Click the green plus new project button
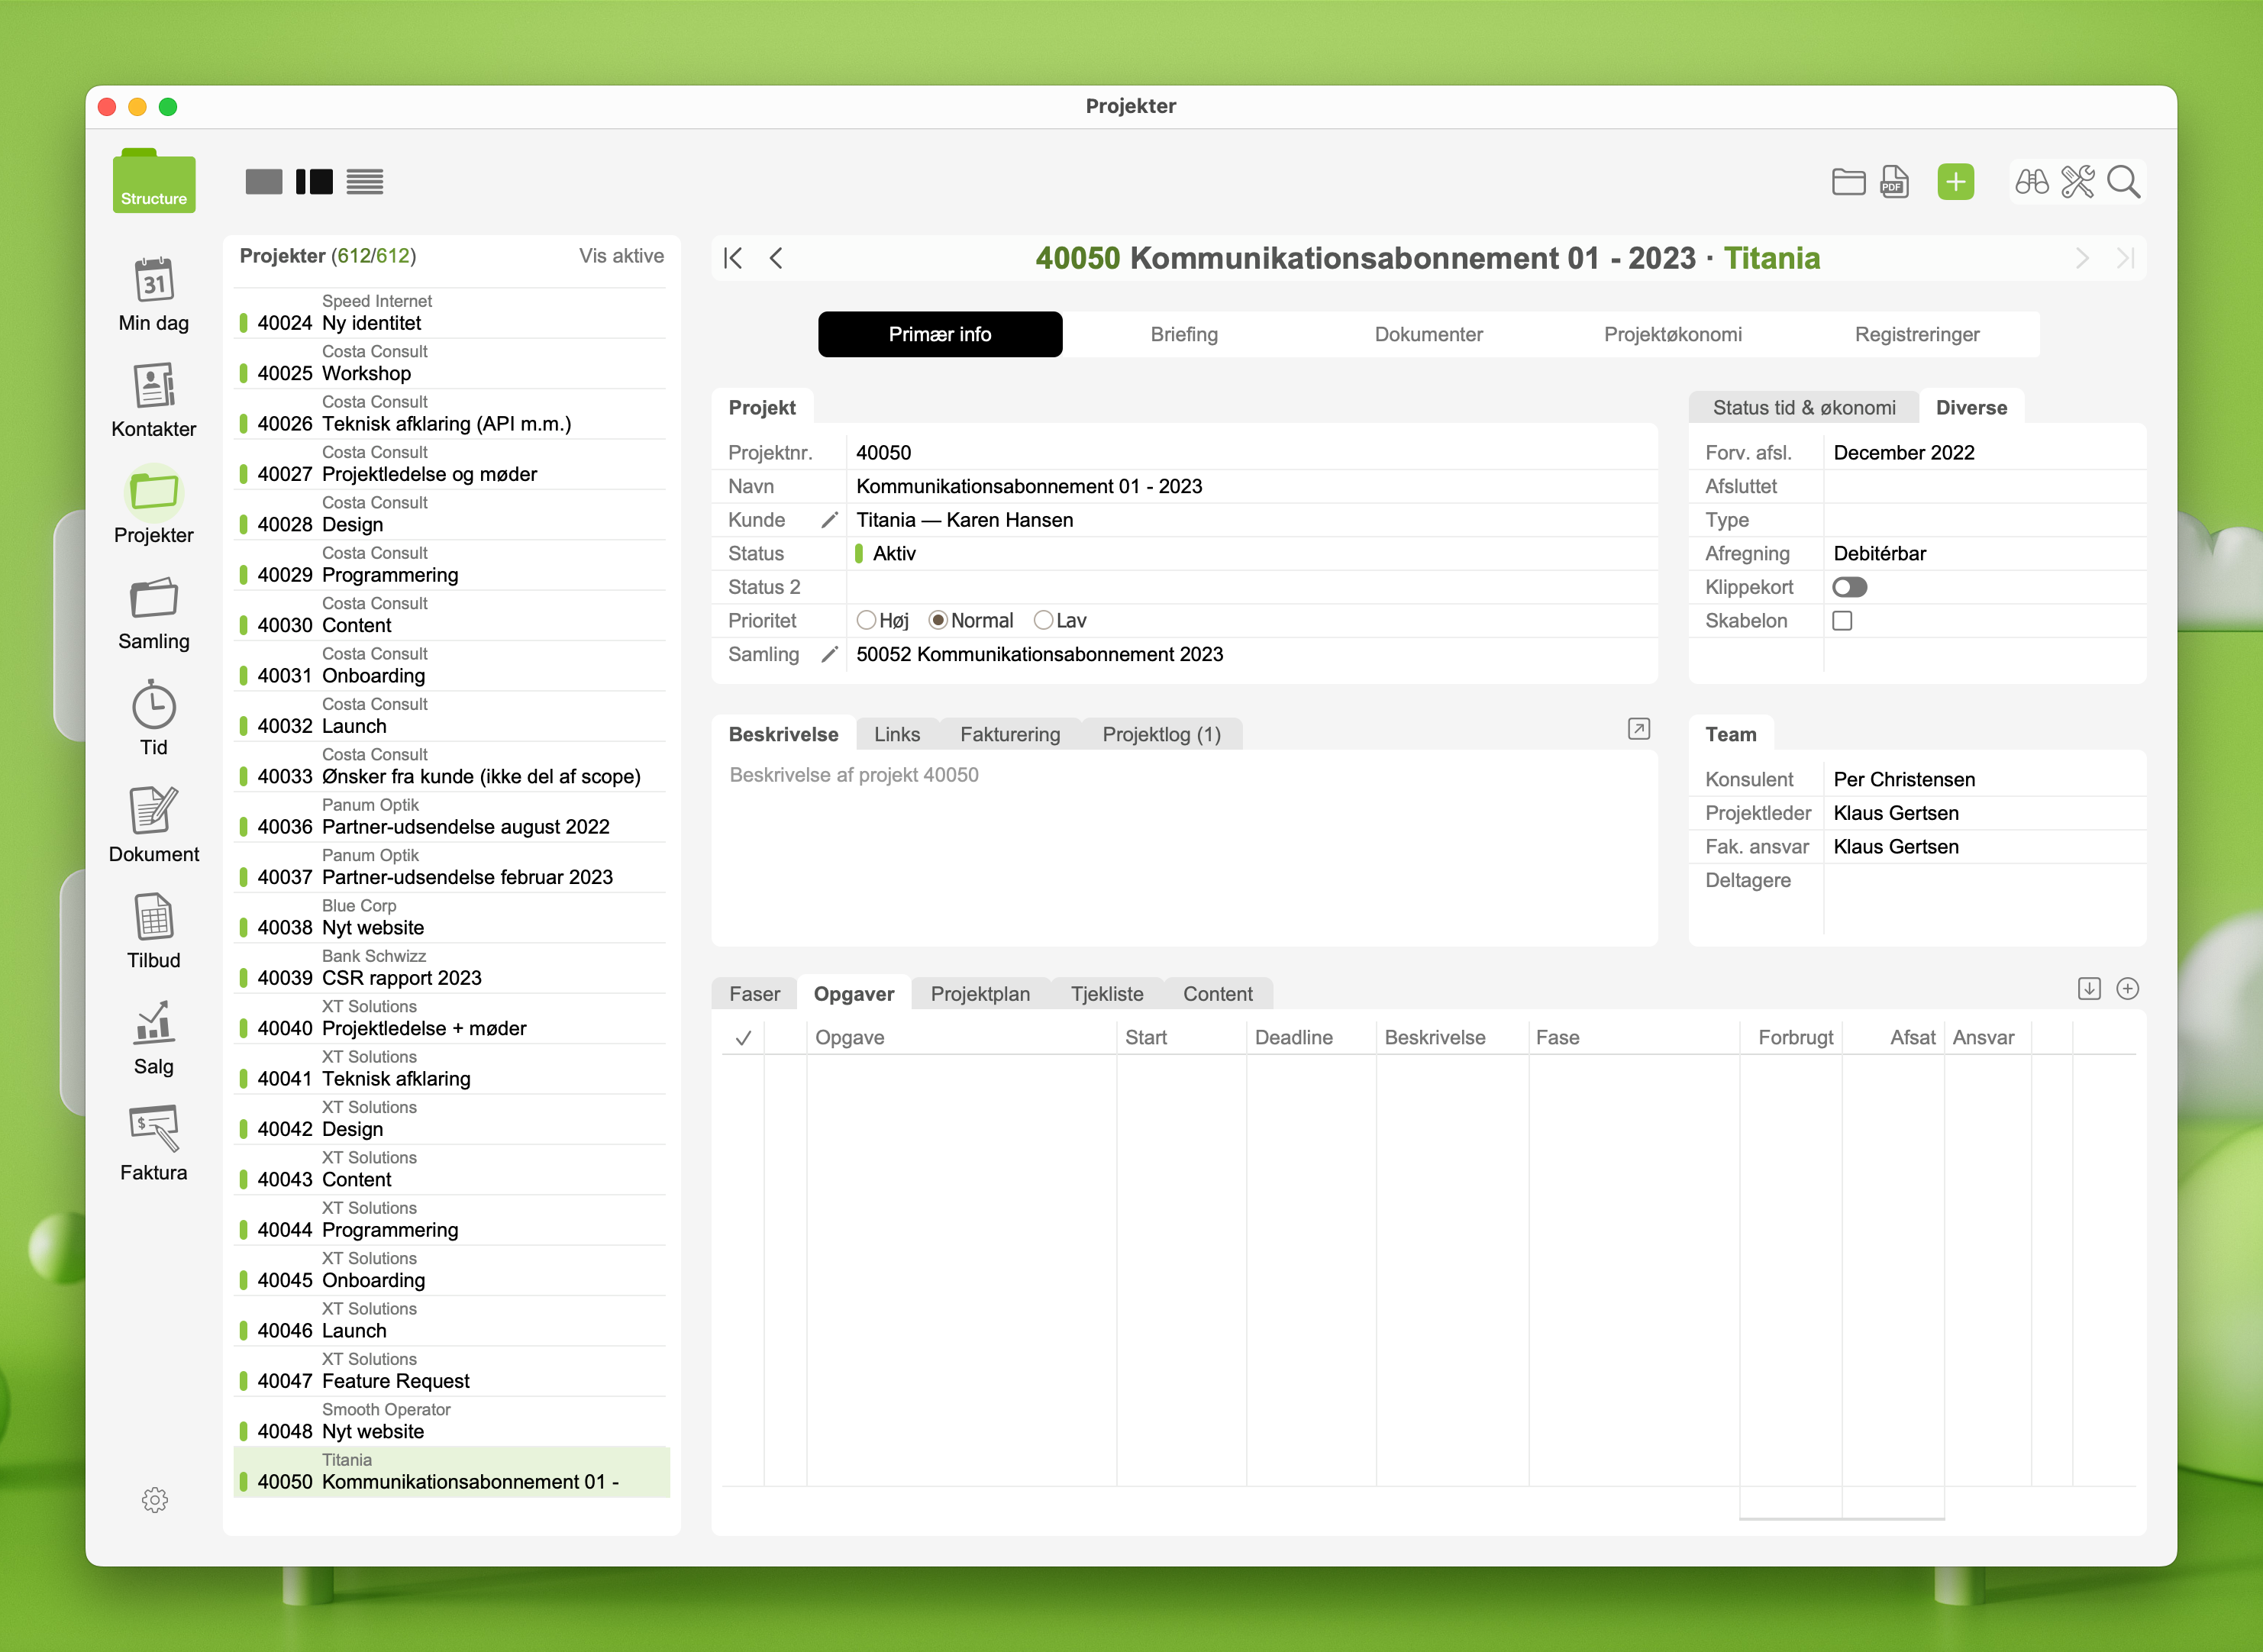The width and height of the screenshot is (2263, 1652). click(x=1954, y=182)
